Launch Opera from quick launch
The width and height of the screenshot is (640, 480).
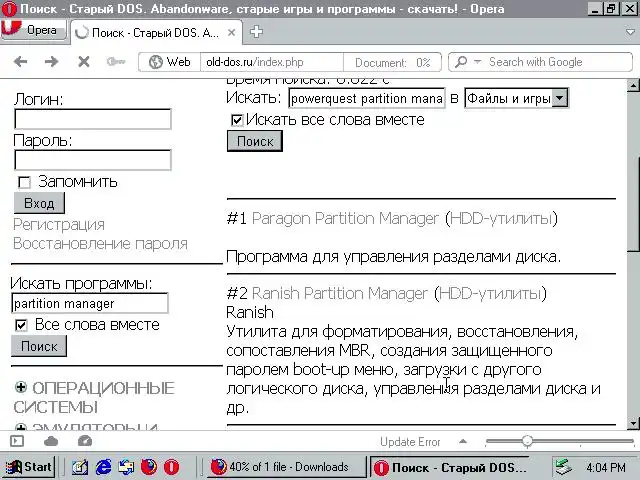coord(171,467)
